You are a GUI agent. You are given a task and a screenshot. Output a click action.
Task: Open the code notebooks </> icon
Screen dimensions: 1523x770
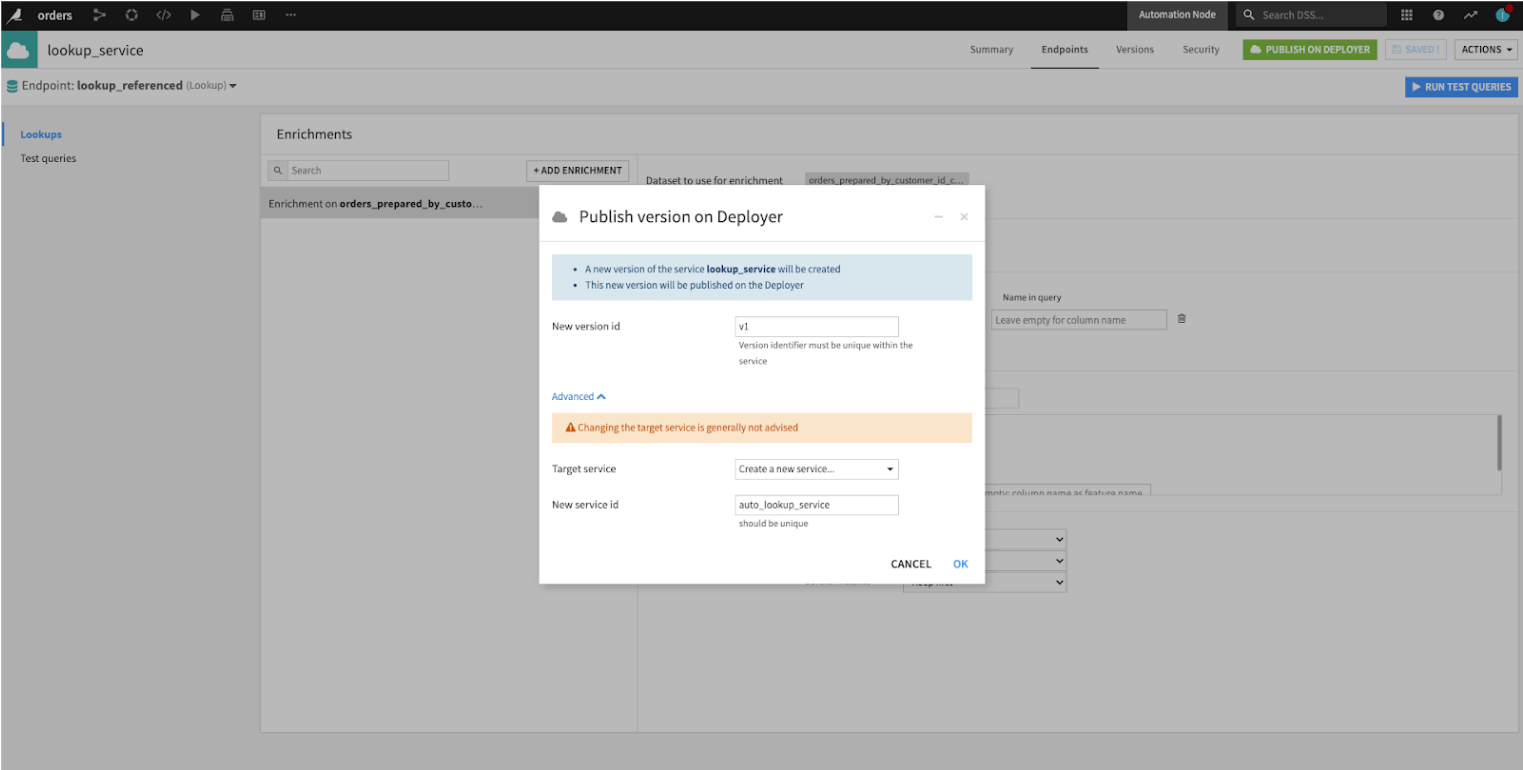pyautogui.click(x=163, y=15)
